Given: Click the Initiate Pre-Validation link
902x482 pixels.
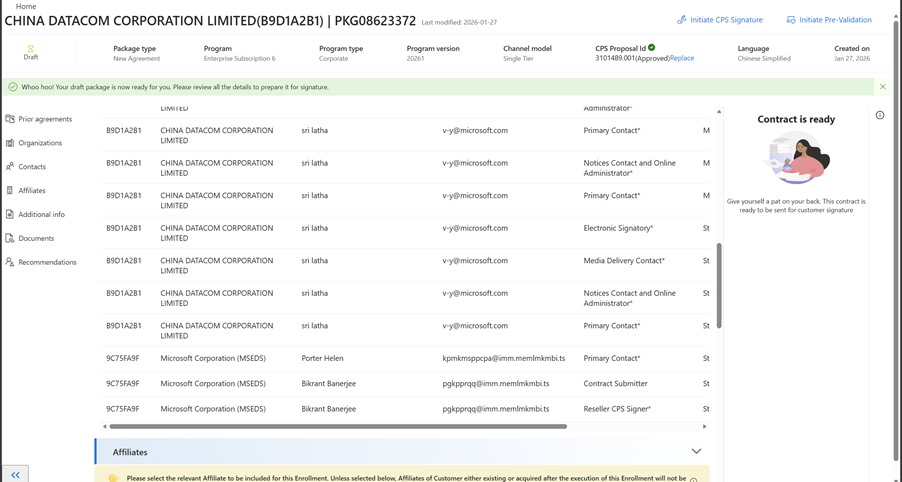Looking at the screenshot, I should click(x=835, y=20).
